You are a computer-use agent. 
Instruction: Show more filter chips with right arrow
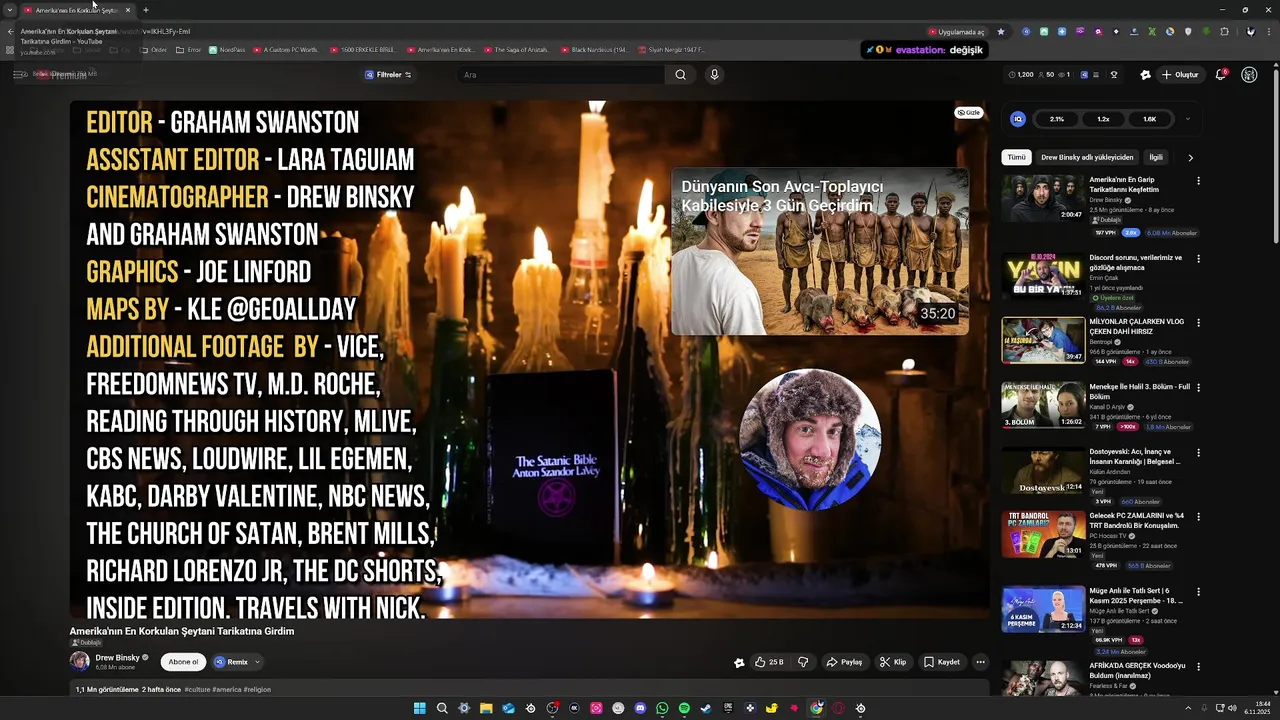1190,158
